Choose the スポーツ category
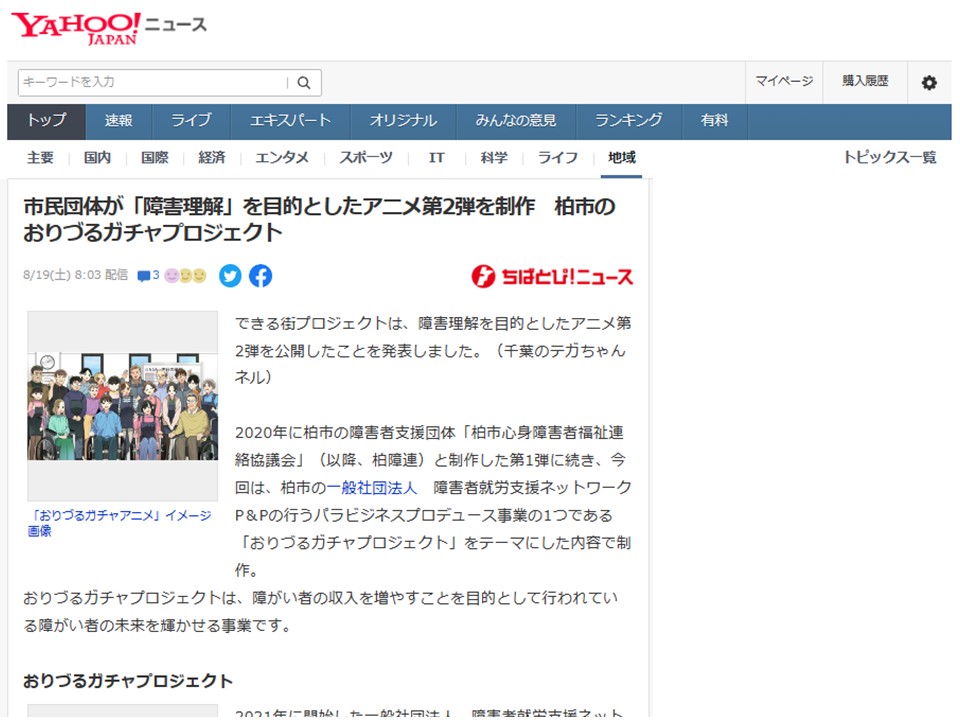This screenshot has height=720, width=960. click(x=365, y=158)
